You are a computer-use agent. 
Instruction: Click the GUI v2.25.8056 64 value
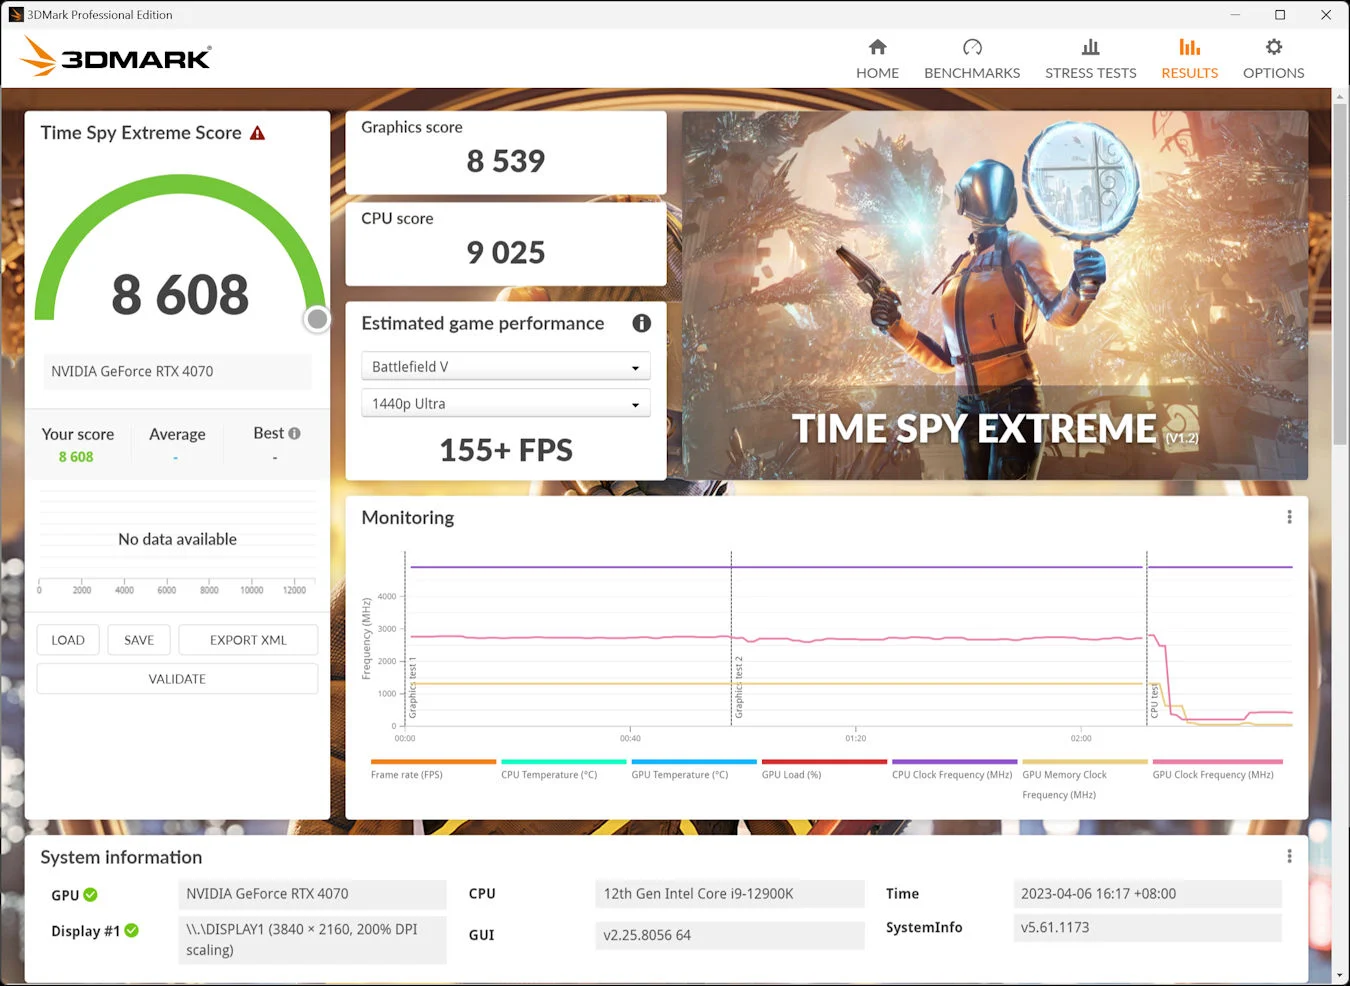pos(729,935)
